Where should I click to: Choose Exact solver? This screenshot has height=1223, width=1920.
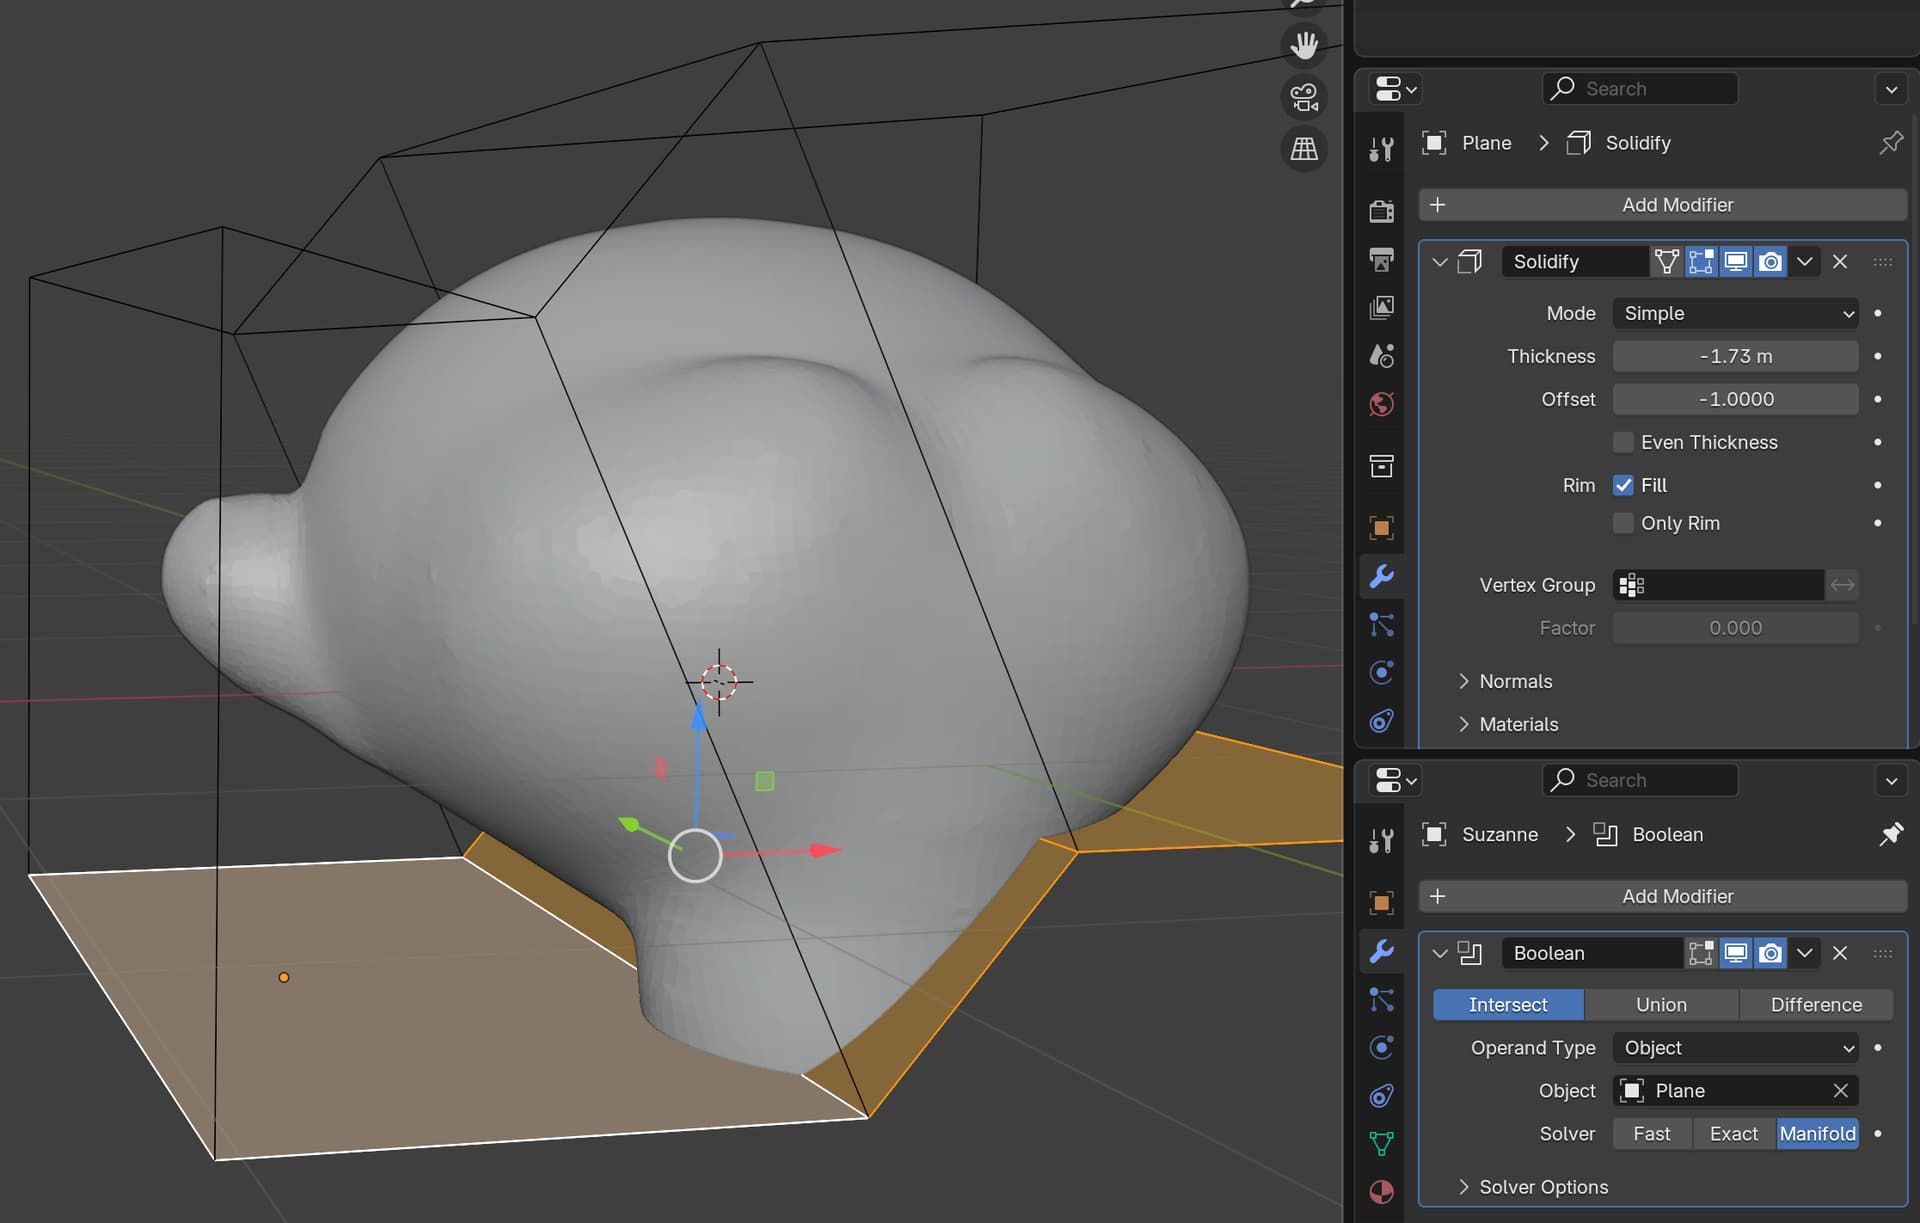point(1734,1134)
